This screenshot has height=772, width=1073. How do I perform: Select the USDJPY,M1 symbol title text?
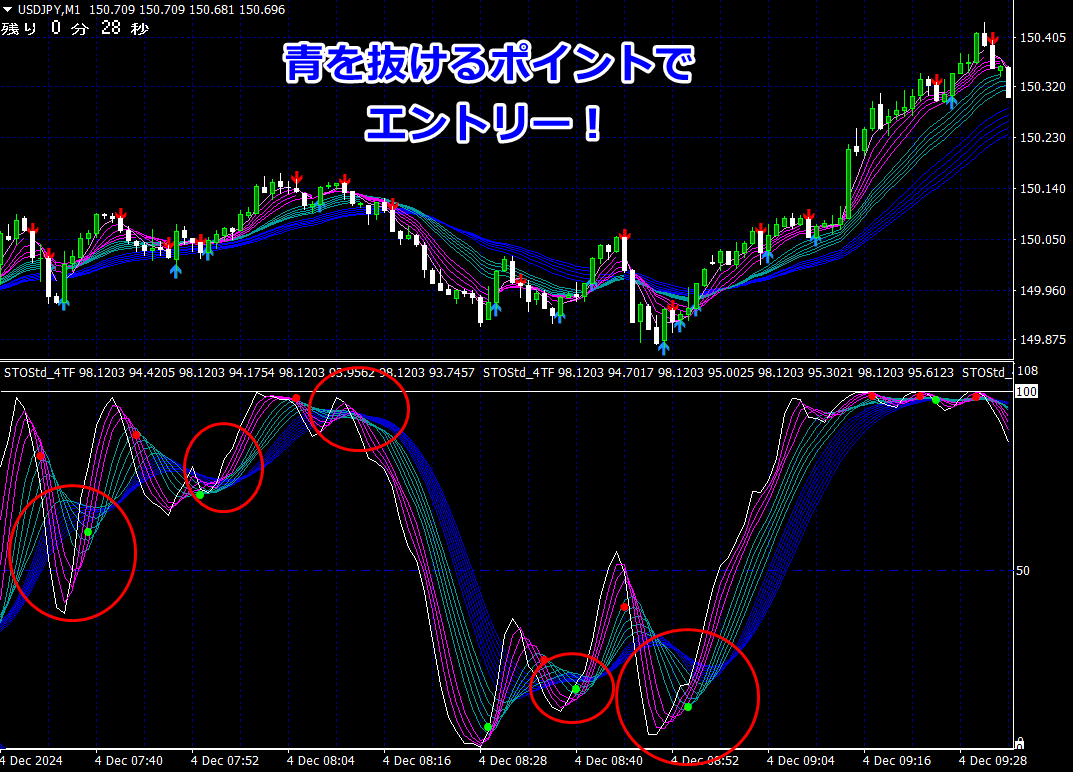(49, 10)
